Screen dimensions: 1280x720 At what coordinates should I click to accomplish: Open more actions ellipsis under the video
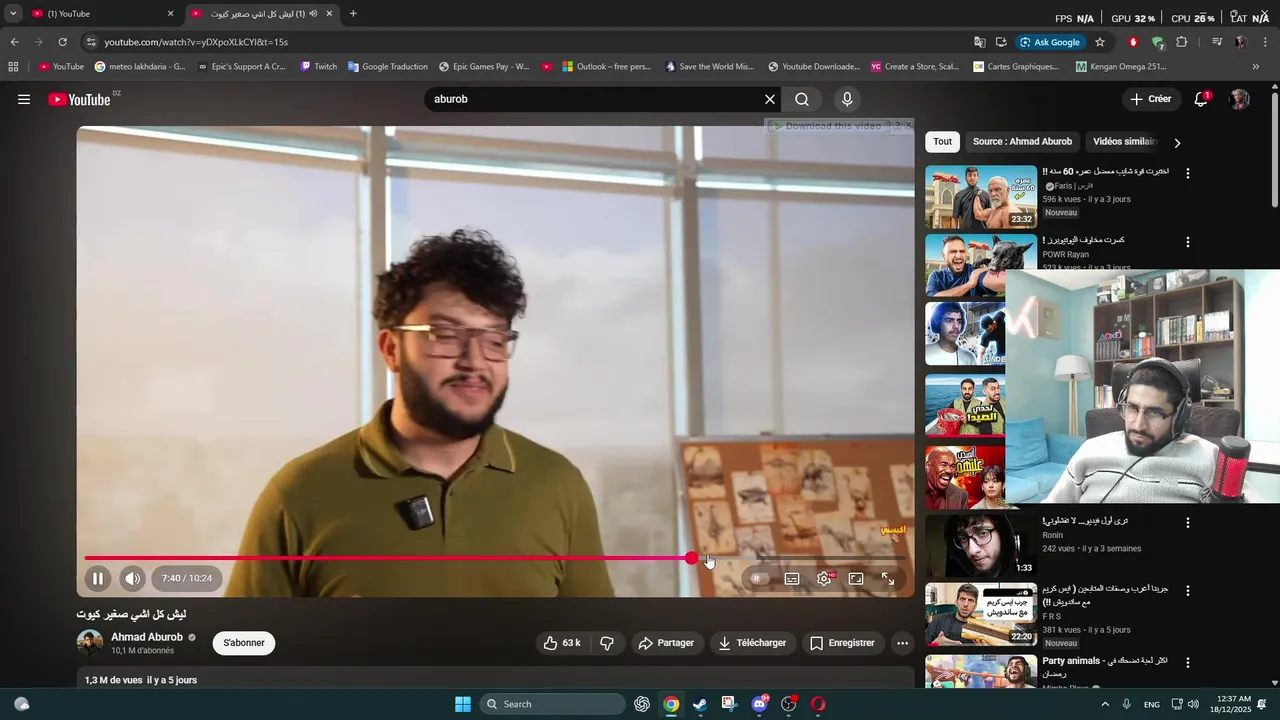(x=903, y=643)
